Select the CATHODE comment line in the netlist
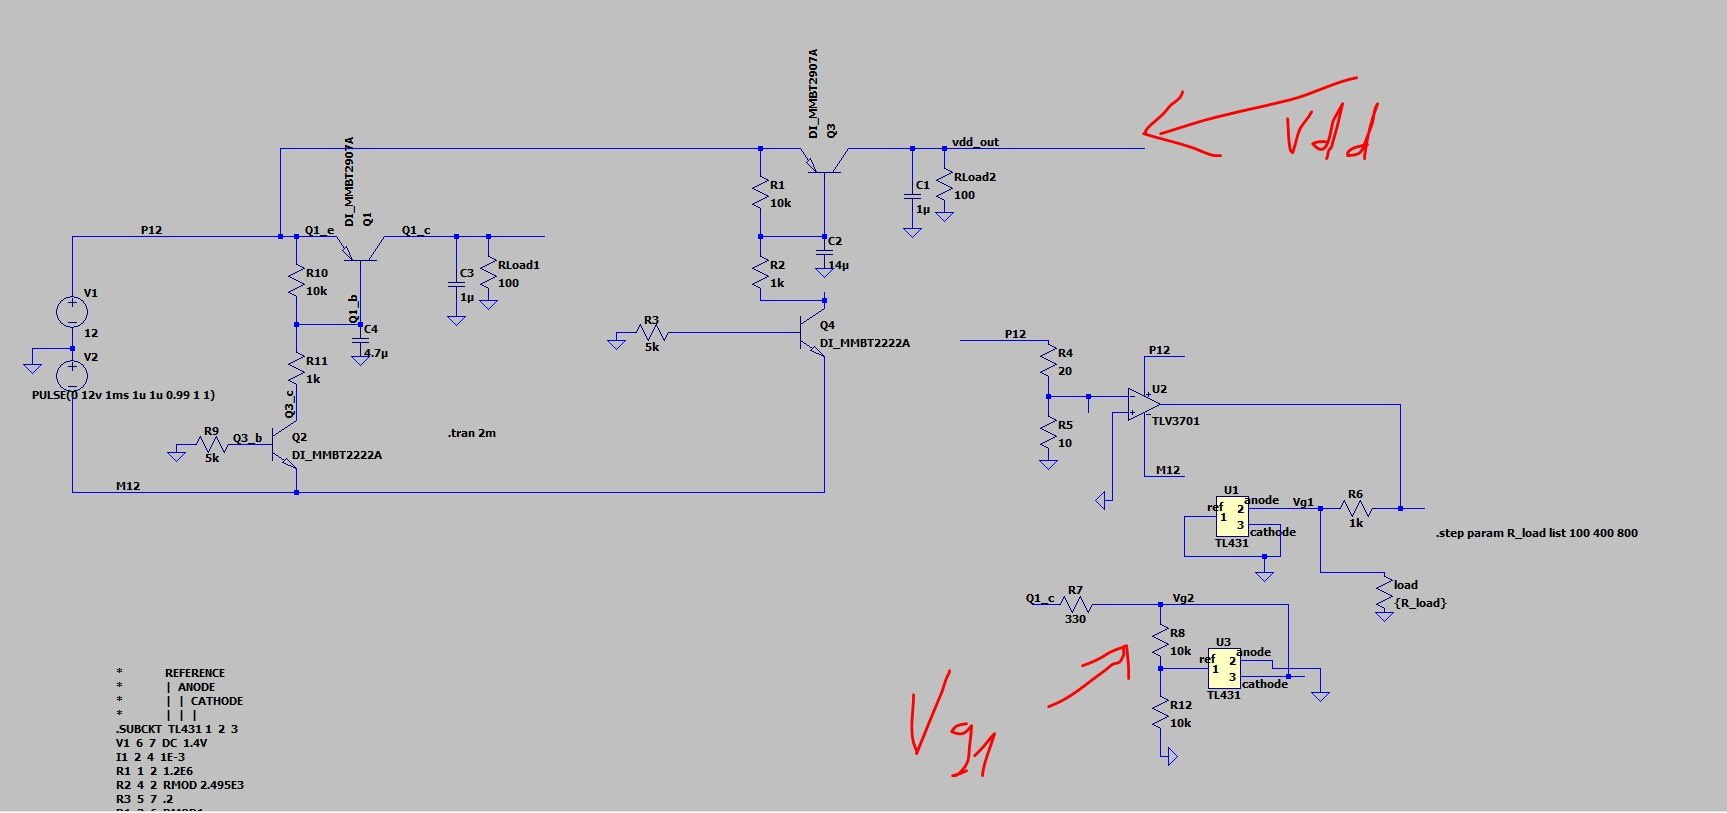1727x813 pixels. click(179, 701)
